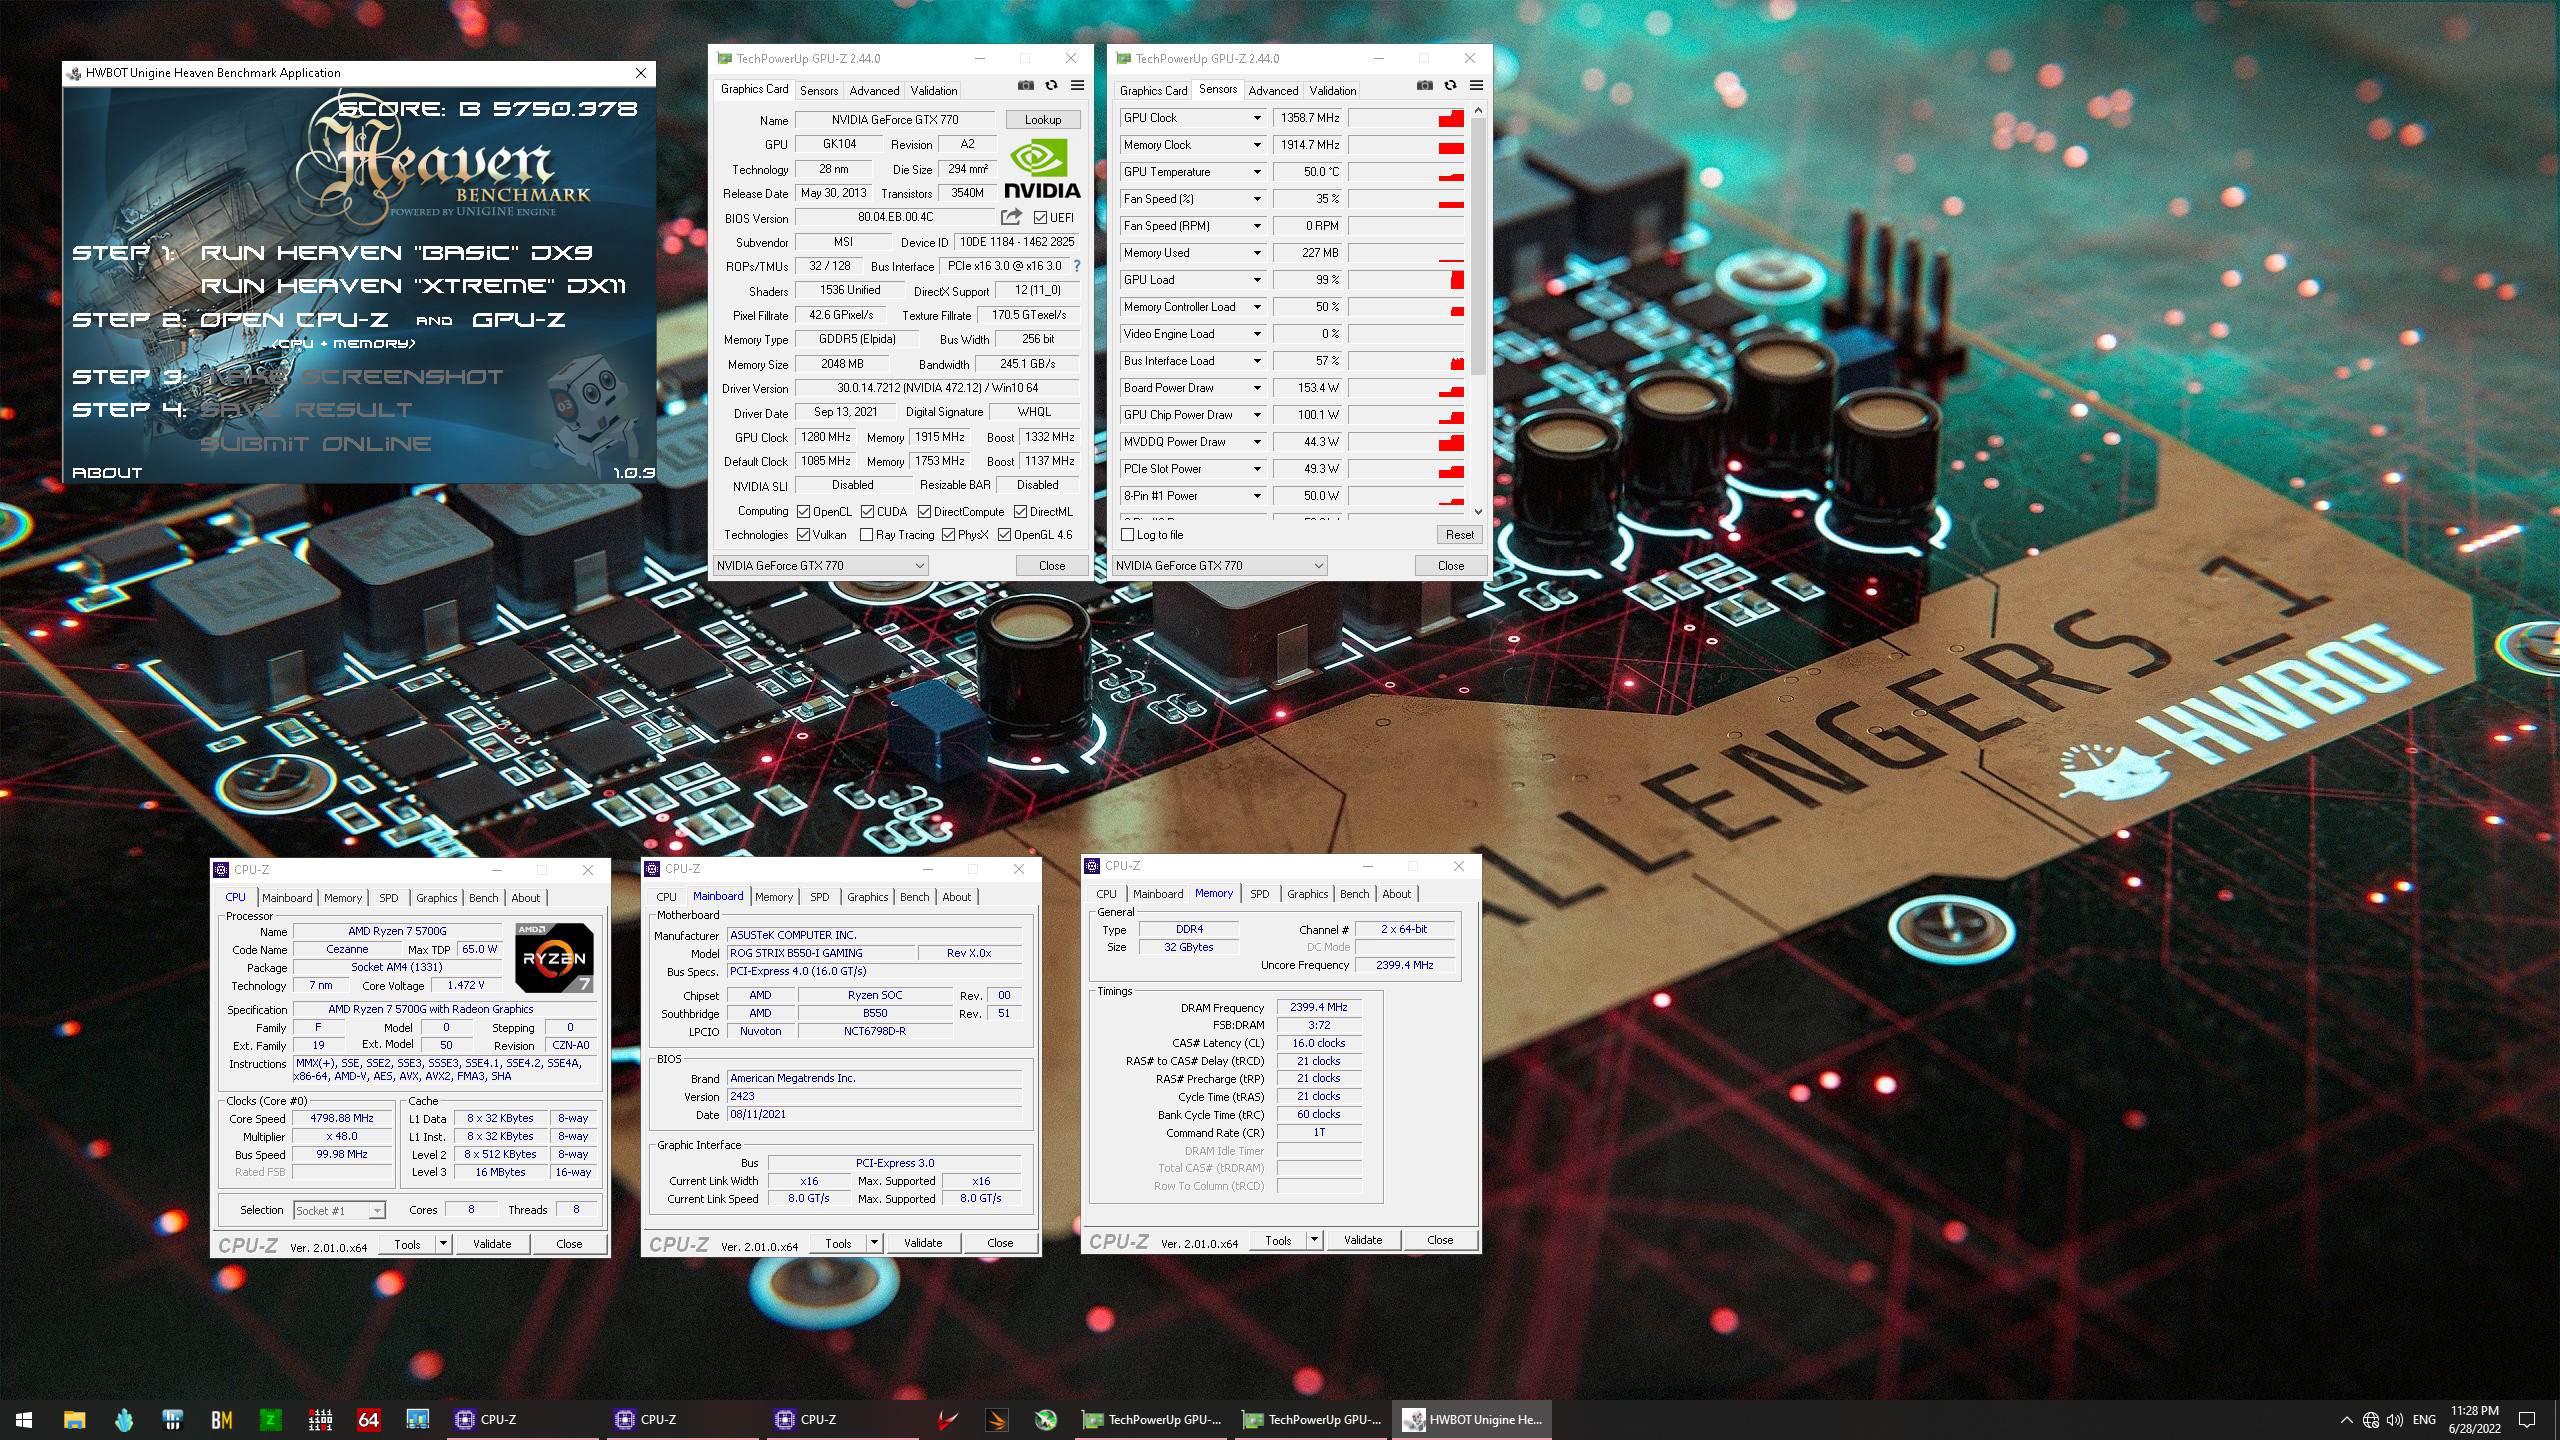Enable the Ray Tracing checkbox
Screen dimensions: 2560x1440
click(x=866, y=535)
